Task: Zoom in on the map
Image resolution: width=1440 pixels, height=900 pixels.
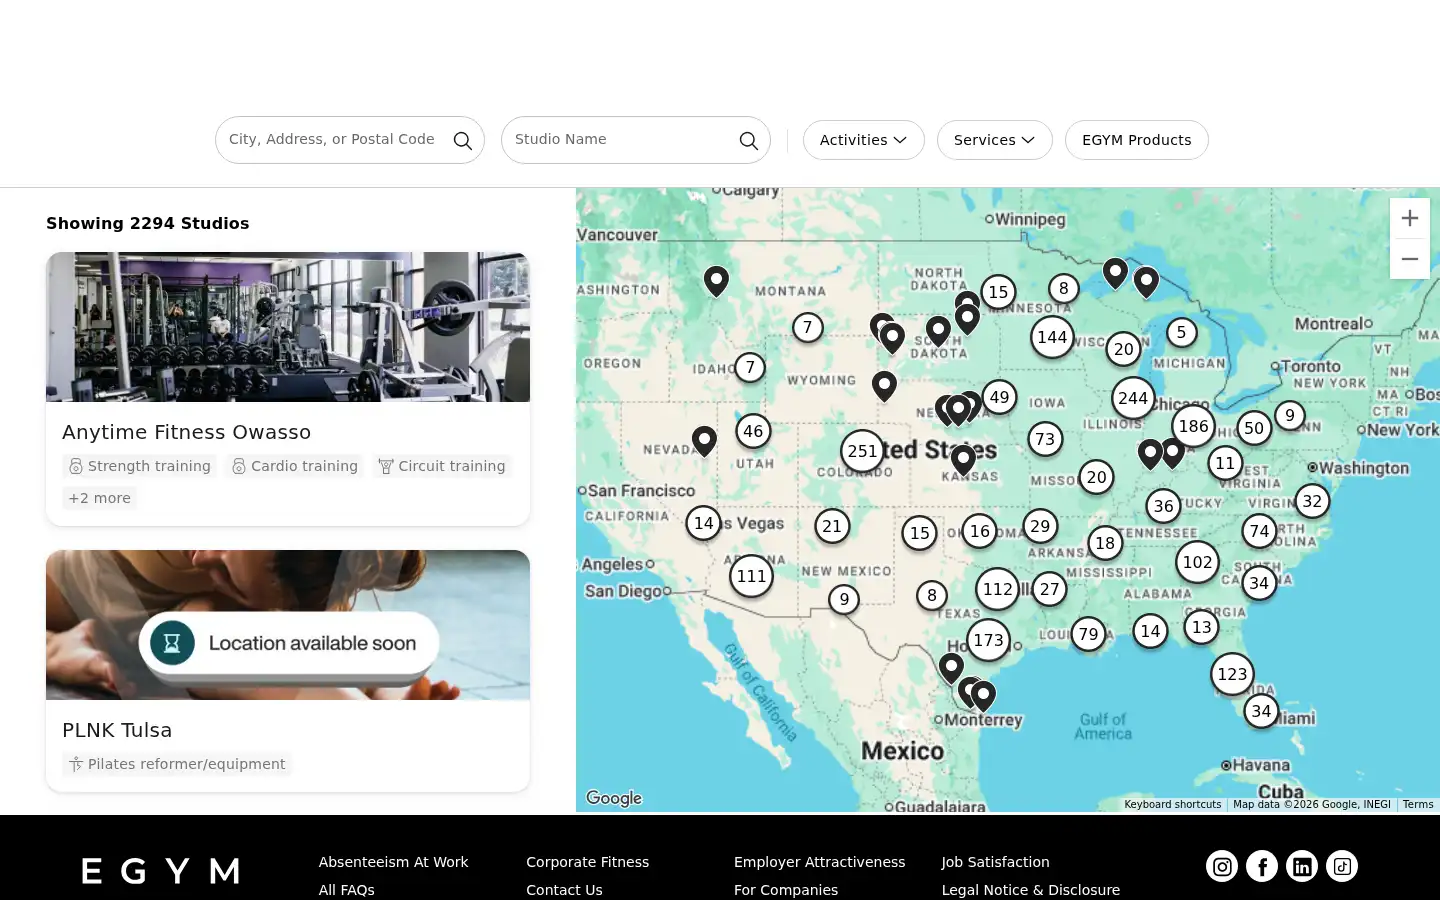Action: click(1410, 218)
